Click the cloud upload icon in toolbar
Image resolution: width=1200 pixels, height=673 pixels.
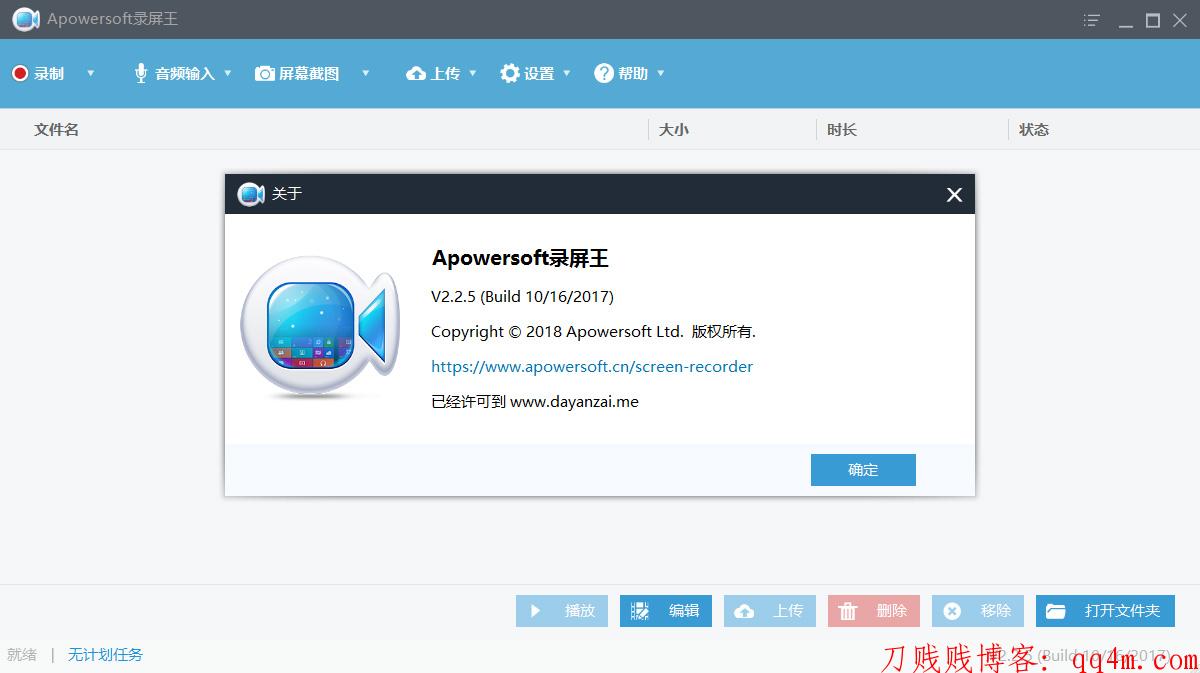[416, 73]
